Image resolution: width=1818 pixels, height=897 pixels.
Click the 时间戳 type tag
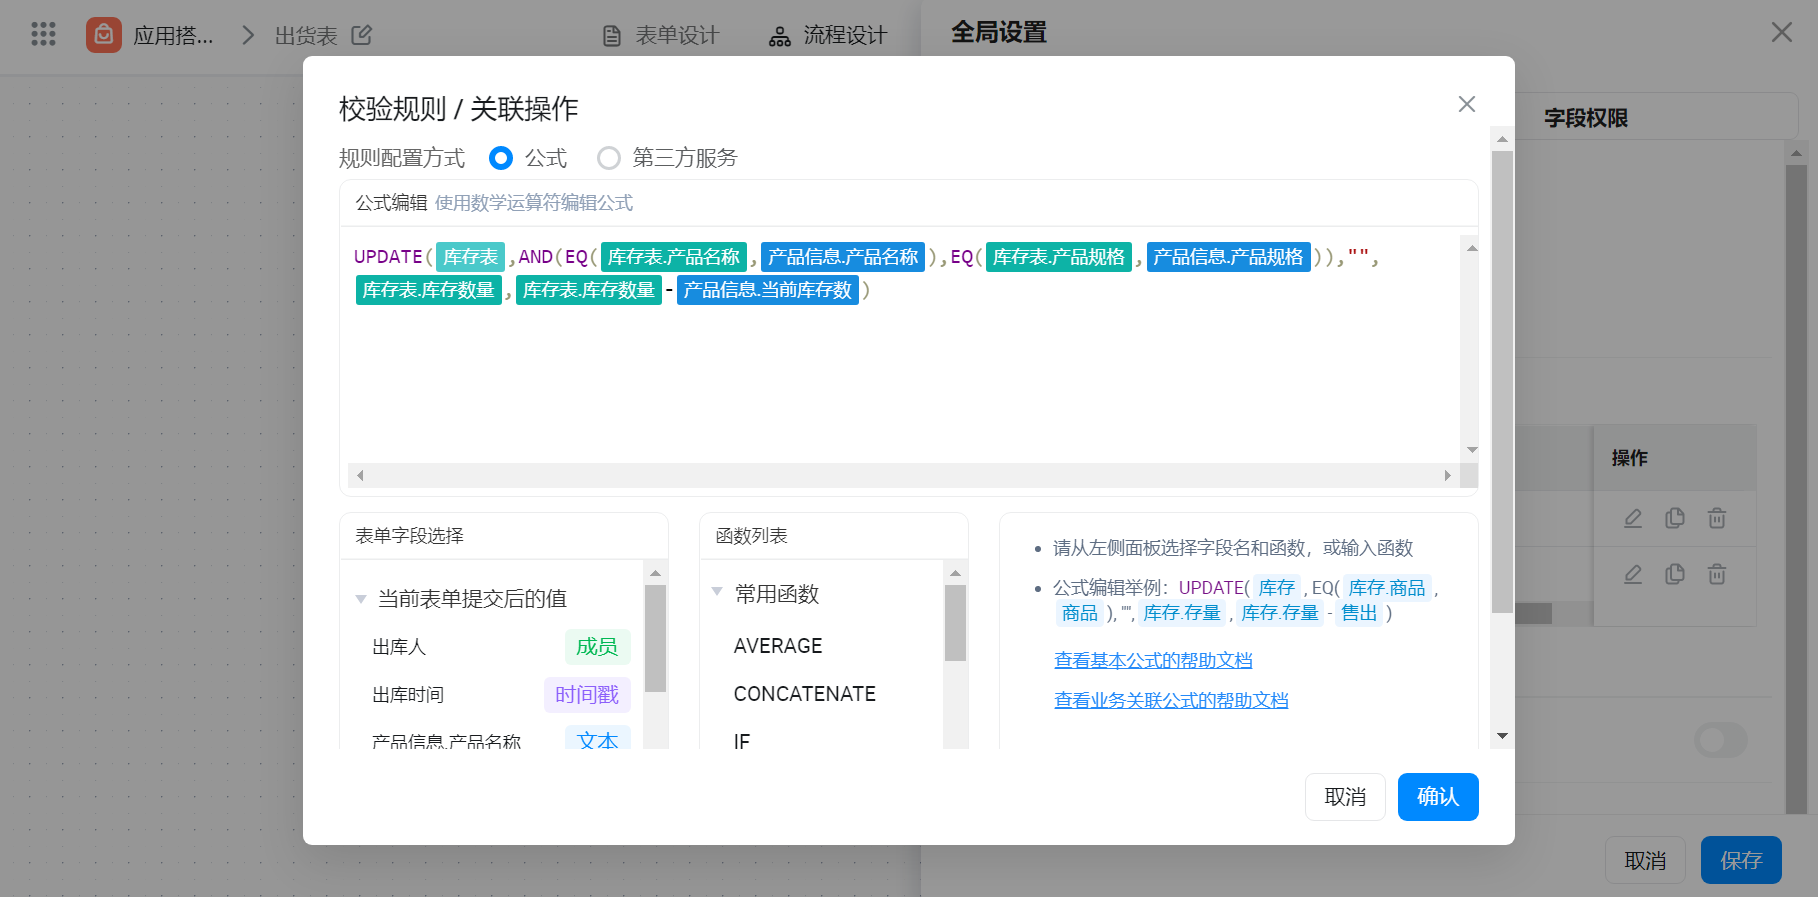(x=587, y=695)
